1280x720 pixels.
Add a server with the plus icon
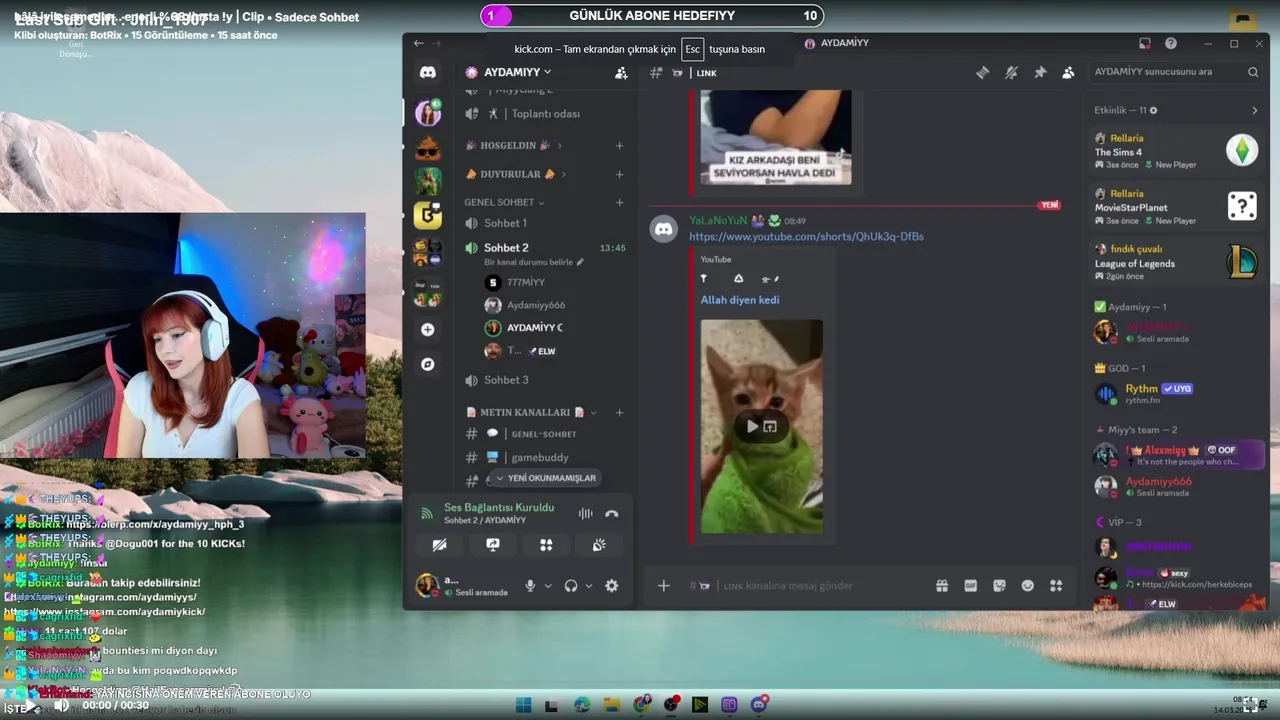[428, 330]
